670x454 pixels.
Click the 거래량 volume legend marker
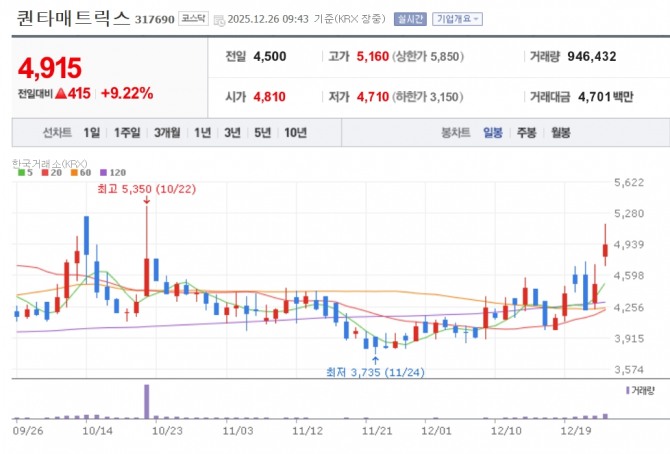click(627, 391)
